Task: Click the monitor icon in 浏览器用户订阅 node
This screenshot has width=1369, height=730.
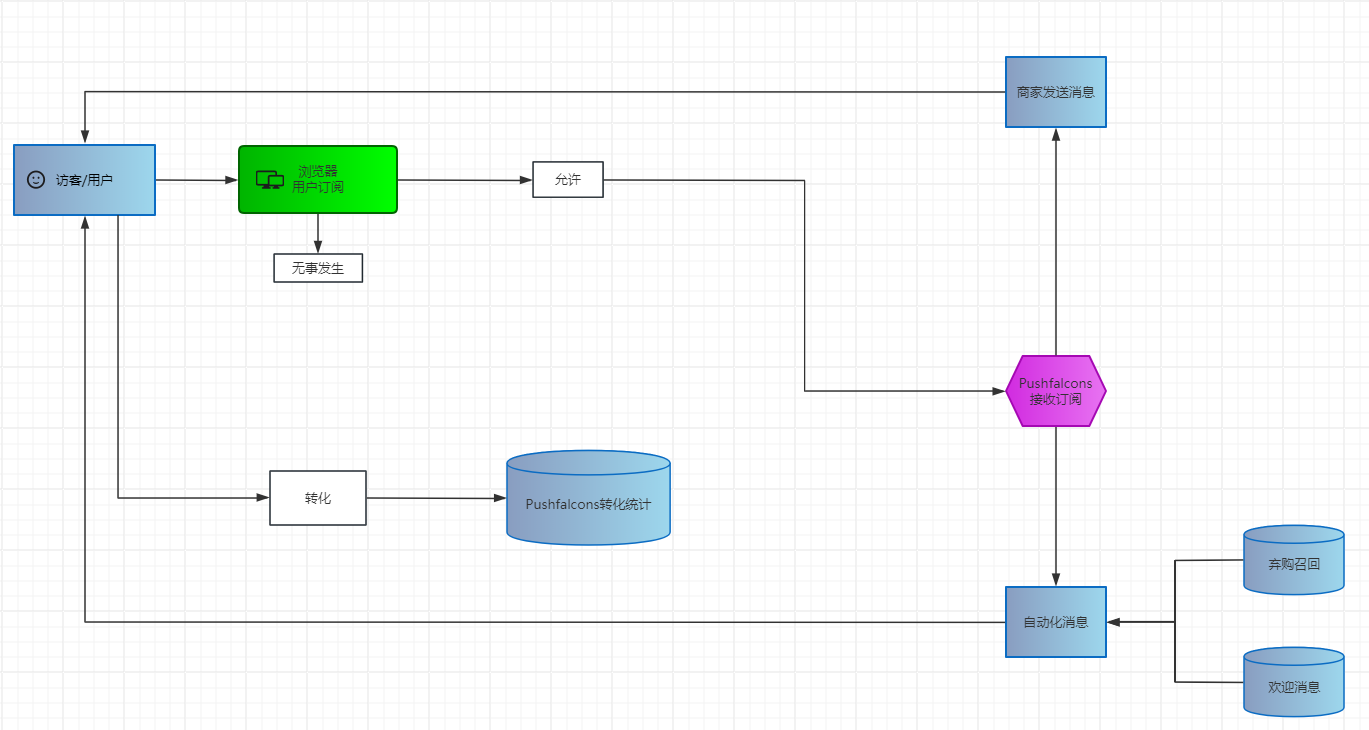Action: (270, 180)
